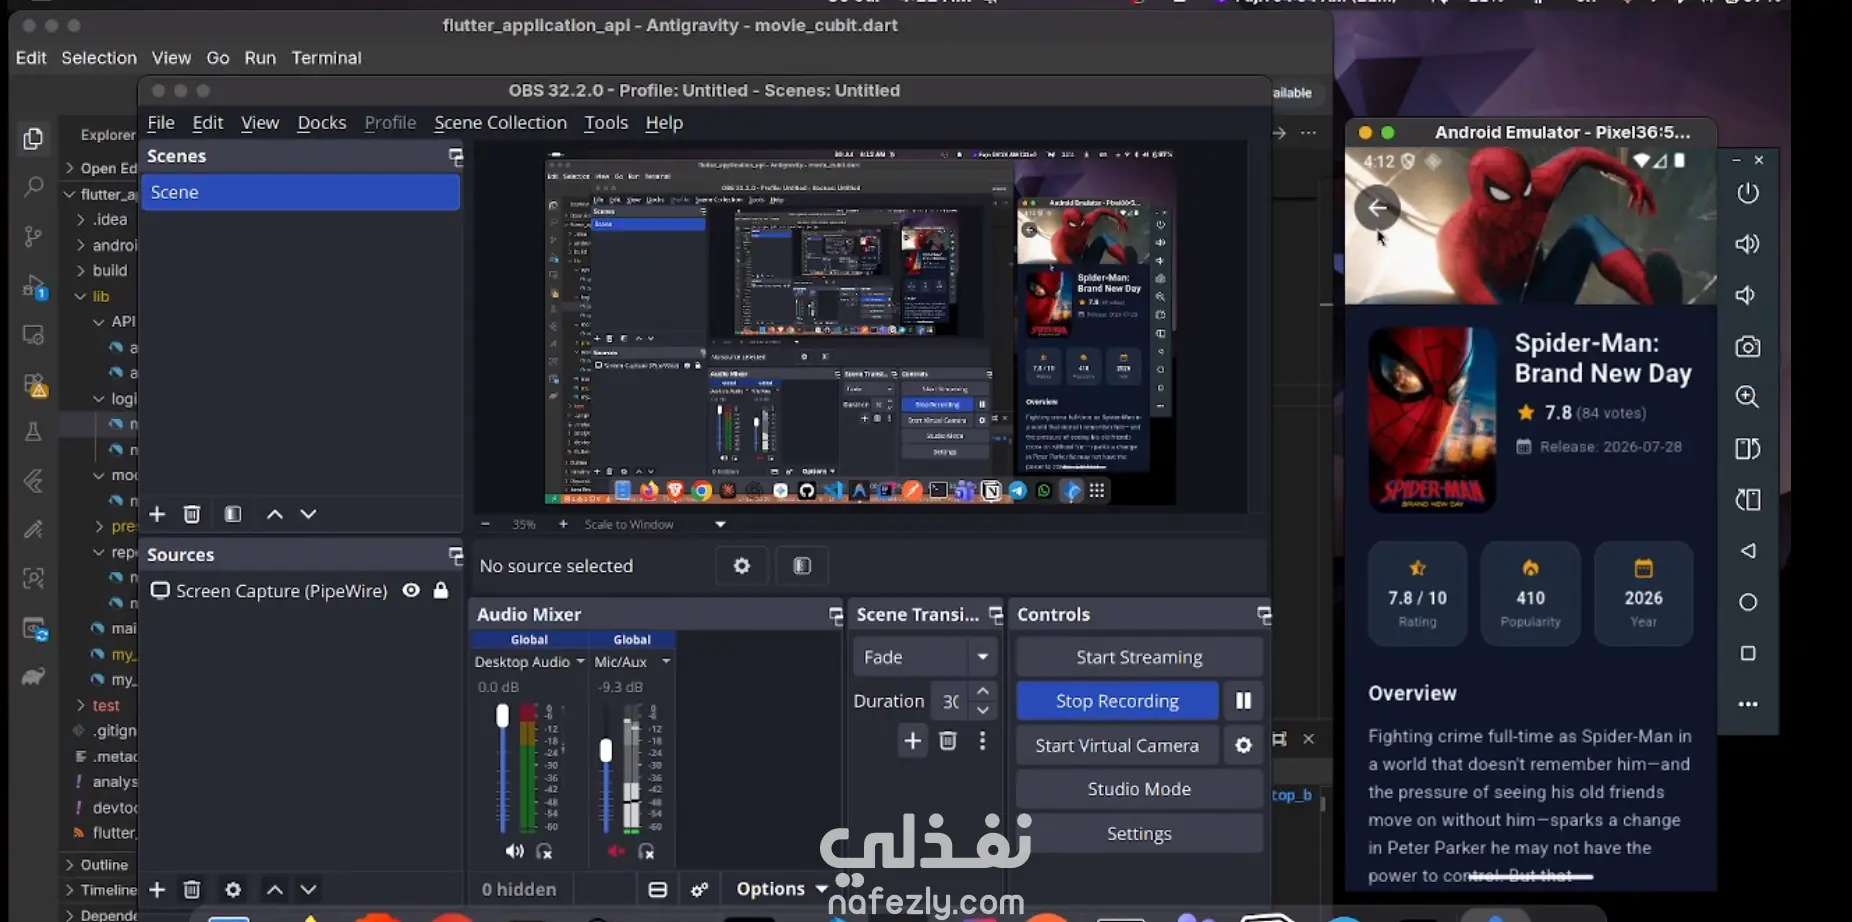Screen dimensions: 1852x922
Task: Open emulator extended controls three dots
Action: (x=1748, y=704)
